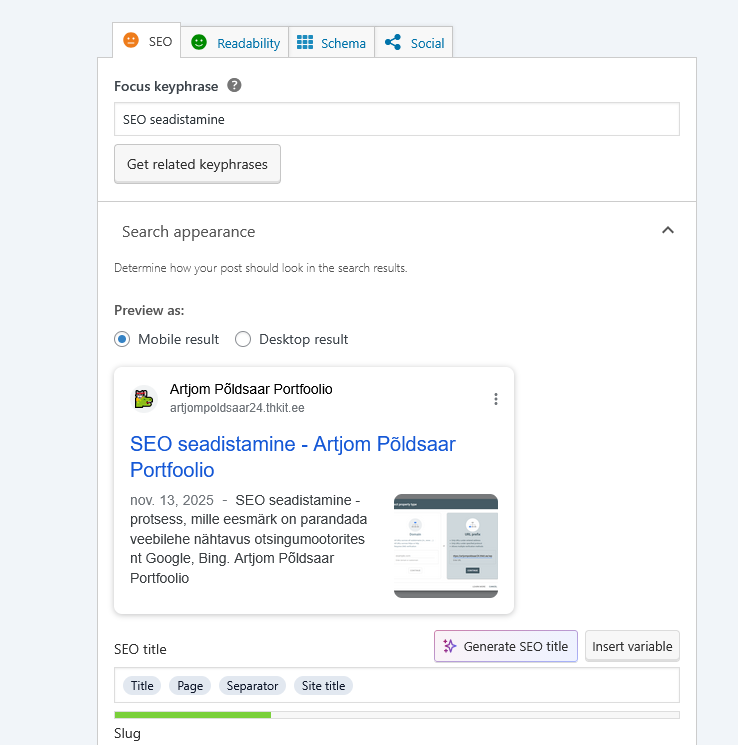Click the Separator variable tag in SEO title
The height and width of the screenshot is (745, 738).
click(x=253, y=686)
